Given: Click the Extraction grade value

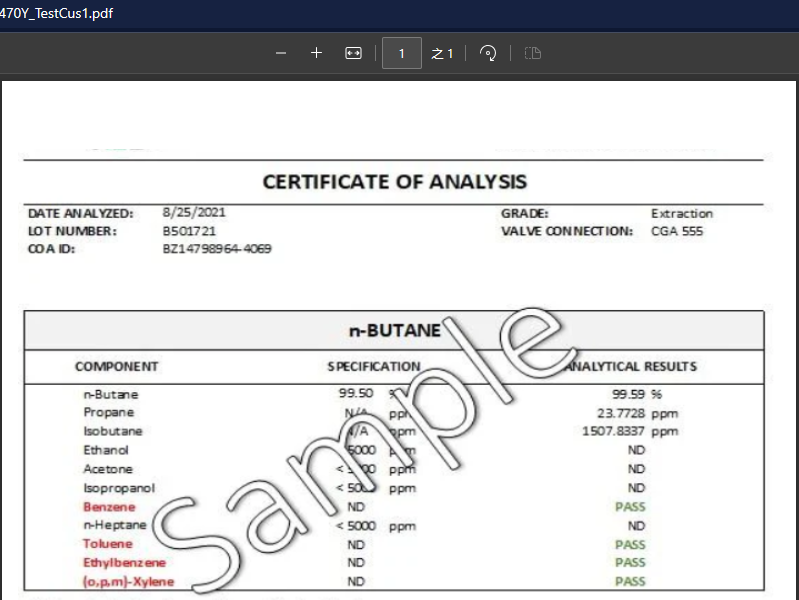Looking at the screenshot, I should tap(682, 213).
